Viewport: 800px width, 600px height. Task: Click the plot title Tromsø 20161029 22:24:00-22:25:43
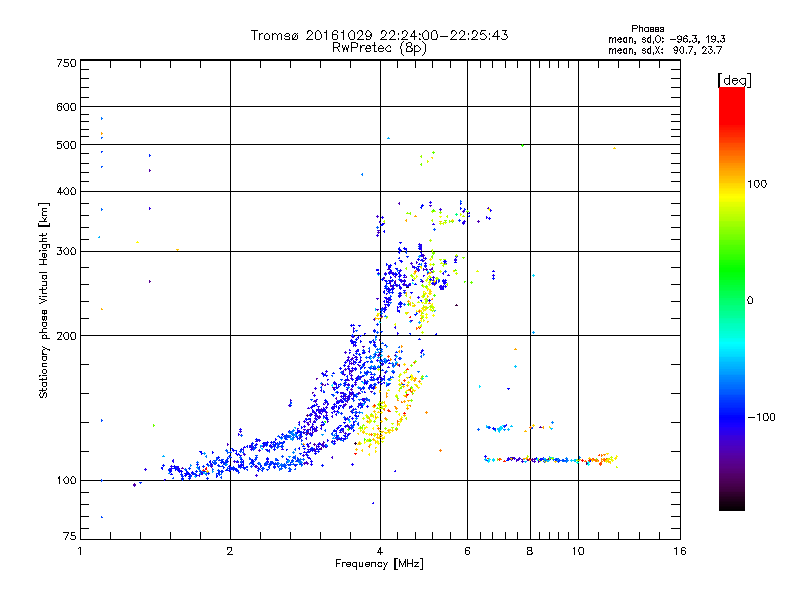pos(379,35)
